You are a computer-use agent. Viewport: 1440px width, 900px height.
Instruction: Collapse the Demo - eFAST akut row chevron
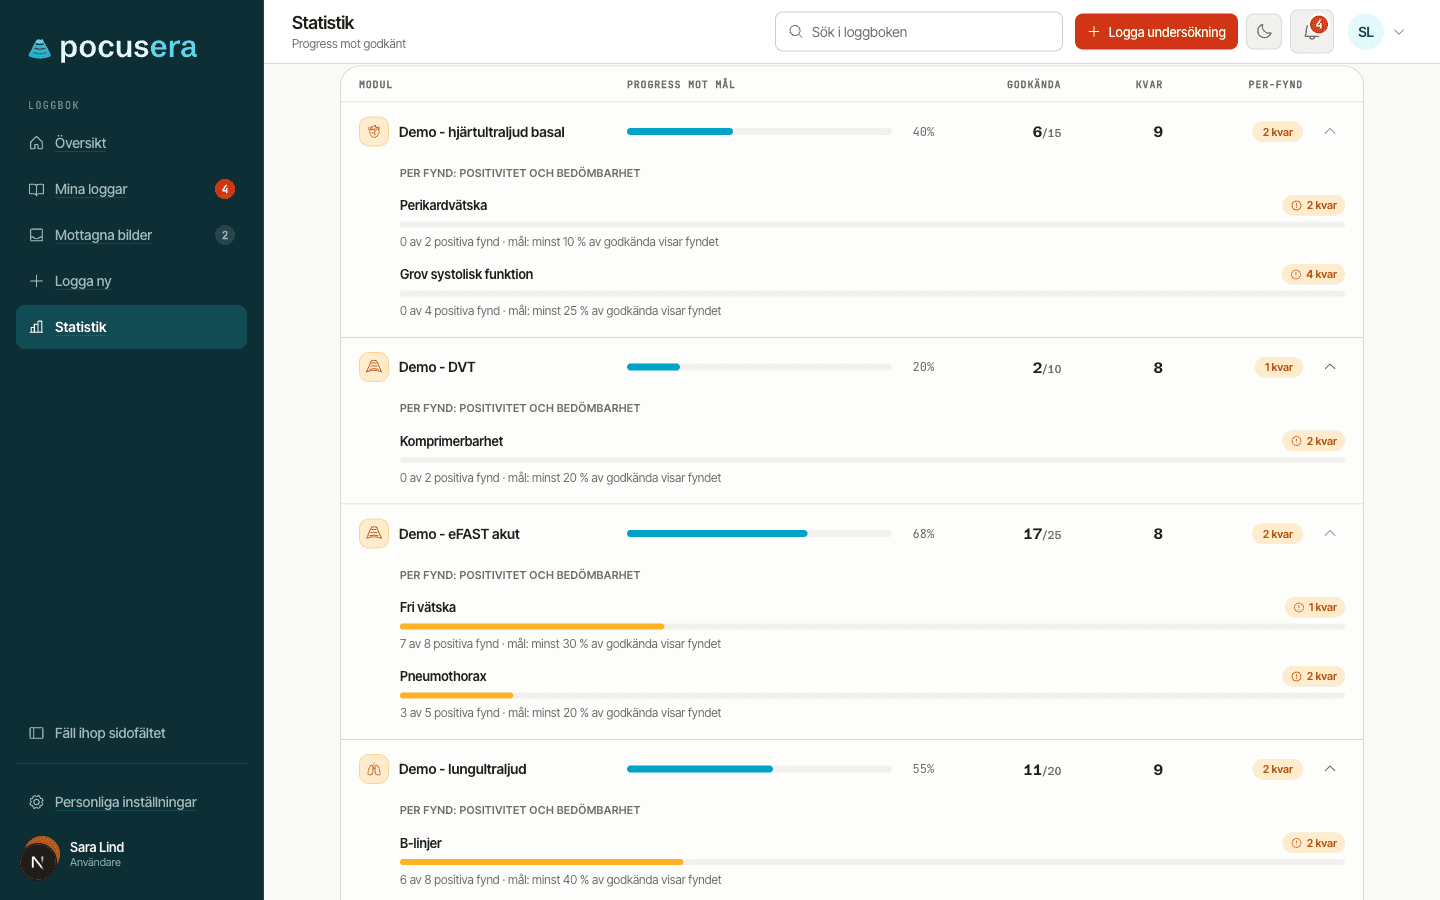(x=1330, y=534)
